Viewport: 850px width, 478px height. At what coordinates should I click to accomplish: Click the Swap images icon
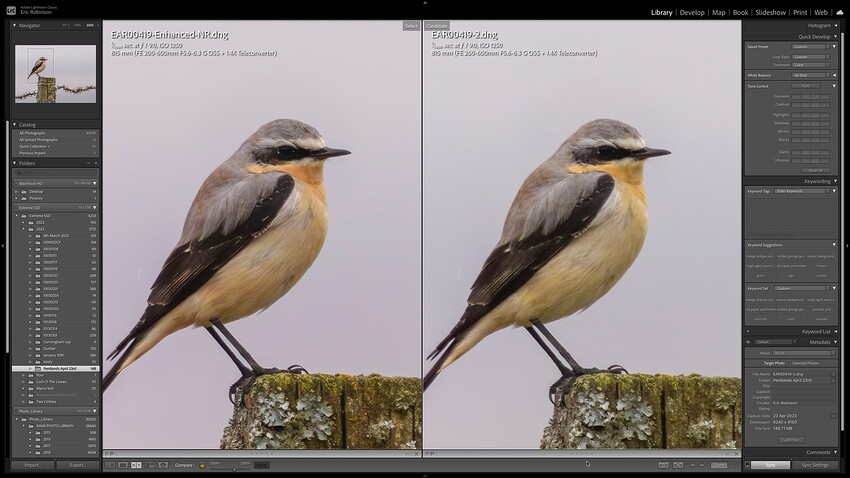[662, 465]
